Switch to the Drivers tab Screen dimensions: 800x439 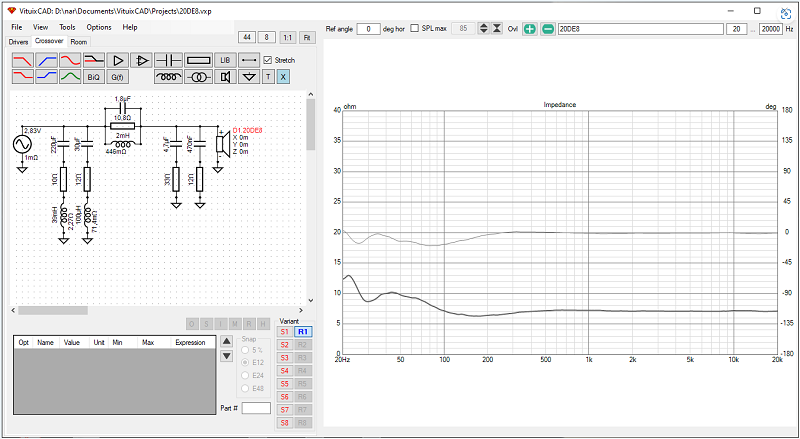(18, 42)
